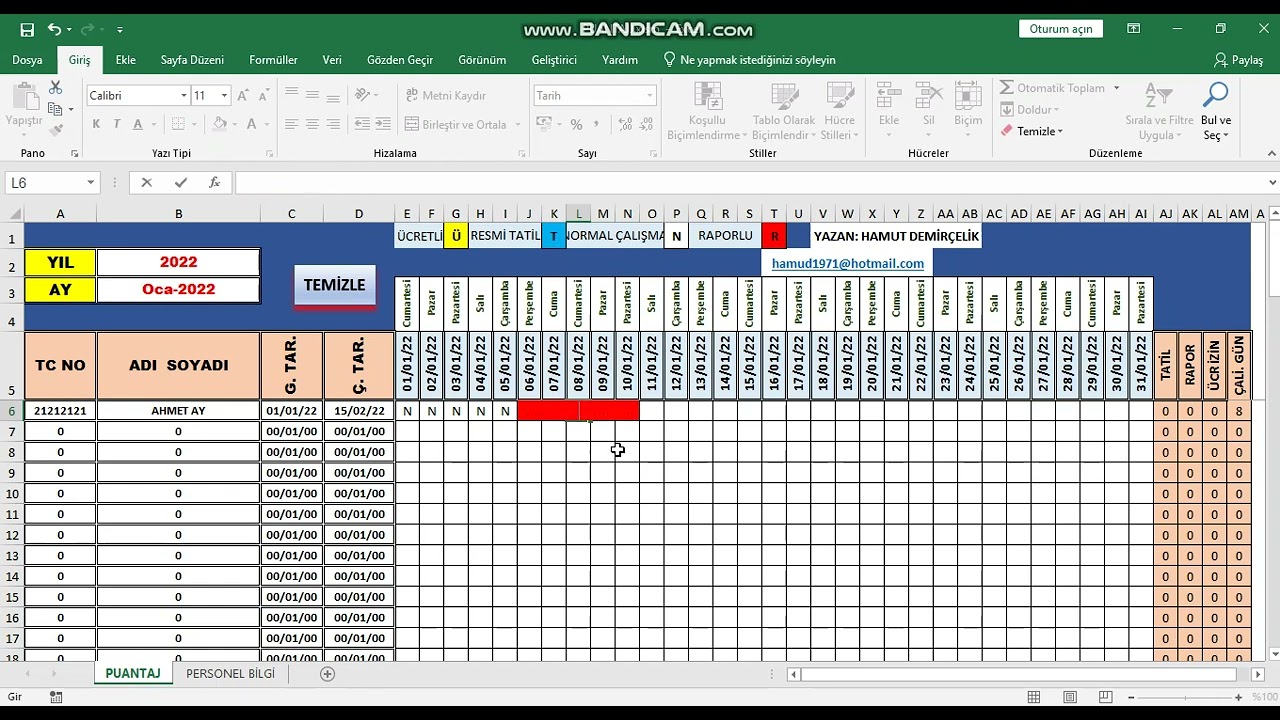
Task: Click the Sil delete cells icon
Action: [x=929, y=96]
